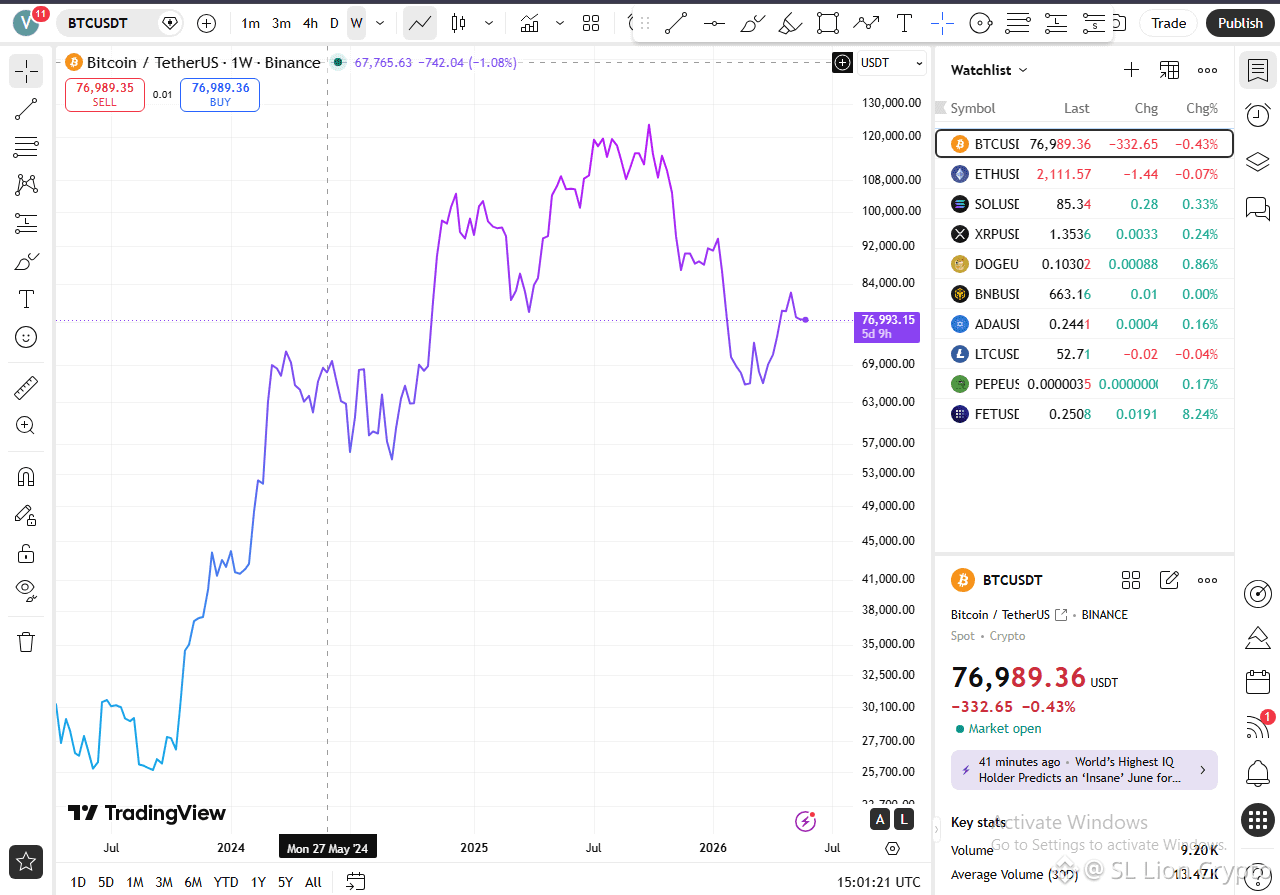Open the object tree layers icon
Viewport: 1280px width, 895px height.
coord(1257,162)
